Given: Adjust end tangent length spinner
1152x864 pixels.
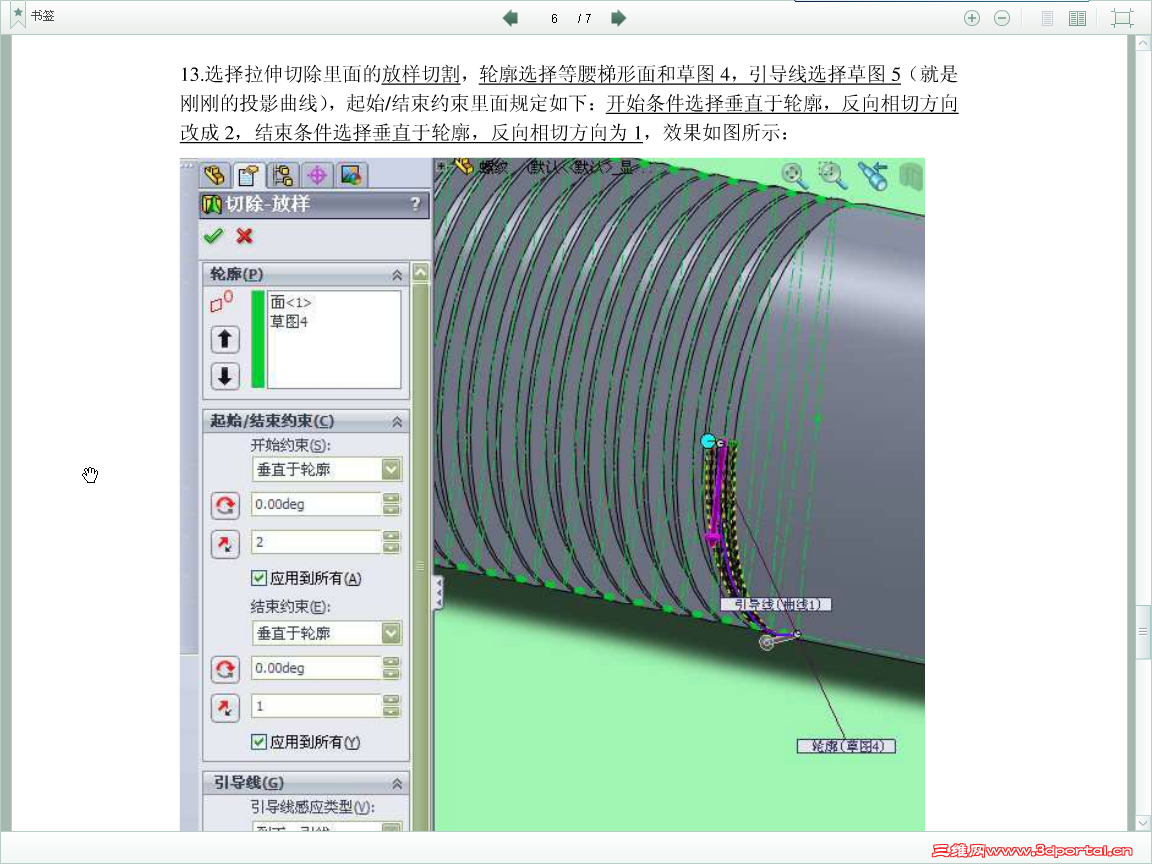Looking at the screenshot, I should click(x=392, y=706).
